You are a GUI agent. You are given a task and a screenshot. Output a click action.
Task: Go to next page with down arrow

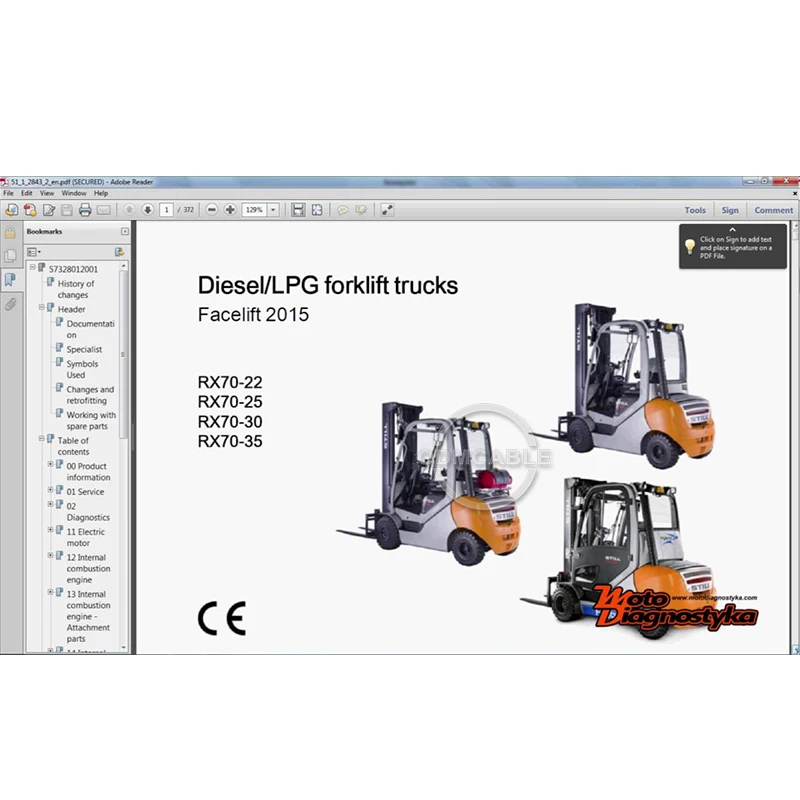tap(147, 210)
